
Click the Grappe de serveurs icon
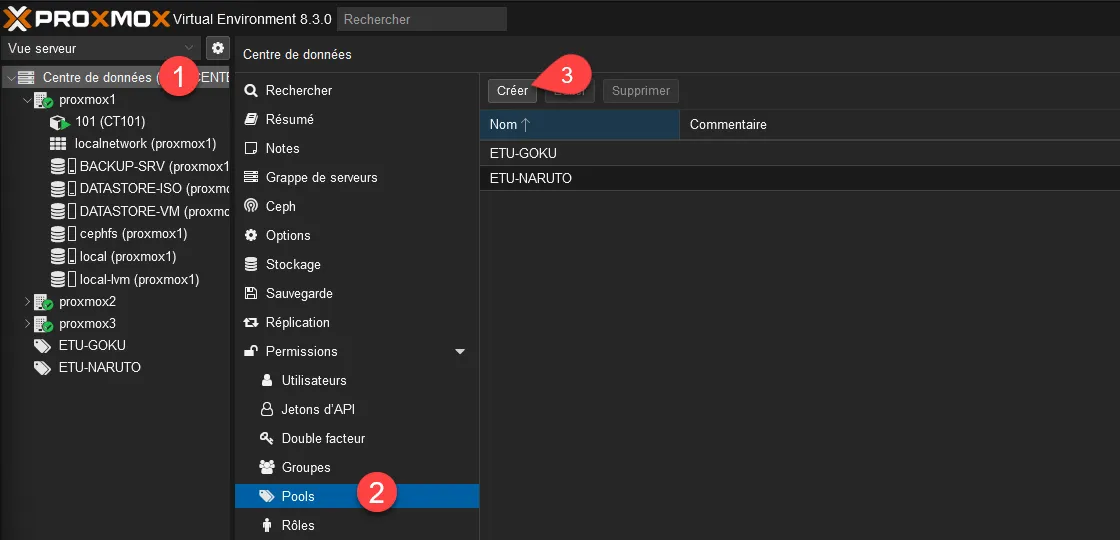251,177
